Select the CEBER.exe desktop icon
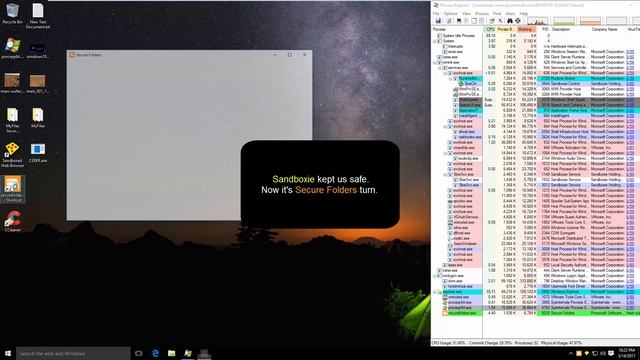The height and width of the screenshot is (360, 640). (38, 153)
